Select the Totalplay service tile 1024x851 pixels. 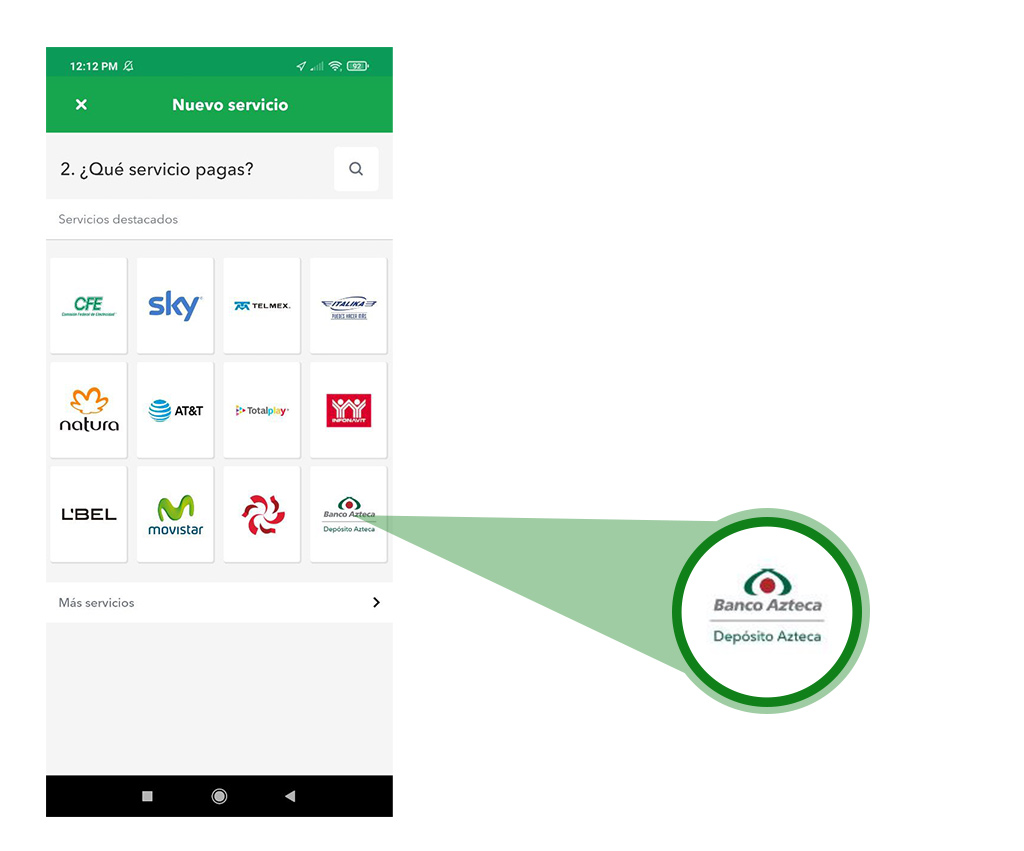(262, 410)
